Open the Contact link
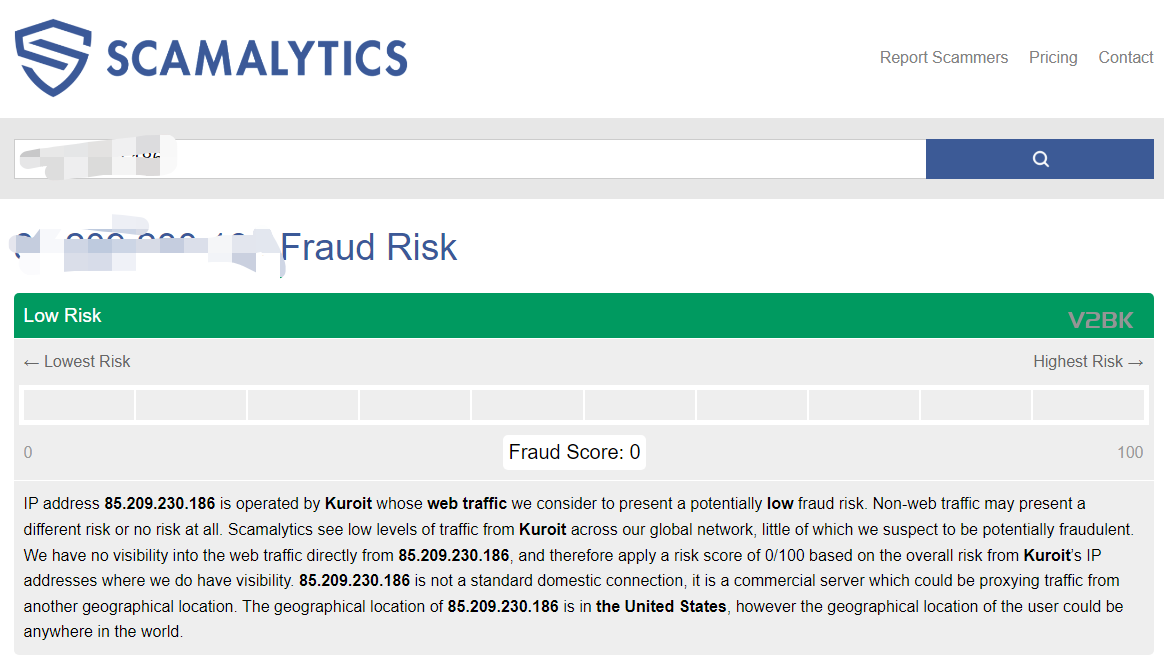 [1125, 58]
